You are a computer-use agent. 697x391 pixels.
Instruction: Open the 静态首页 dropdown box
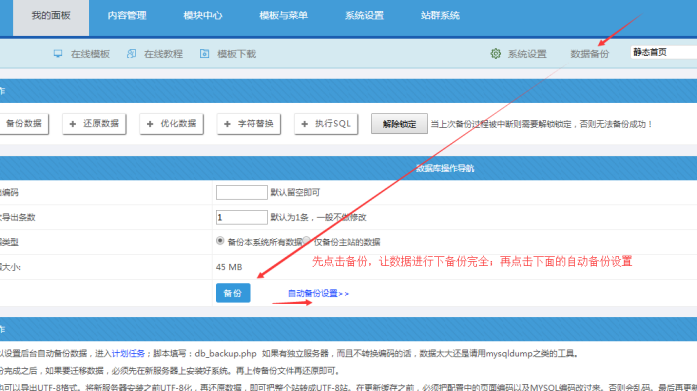click(663, 52)
